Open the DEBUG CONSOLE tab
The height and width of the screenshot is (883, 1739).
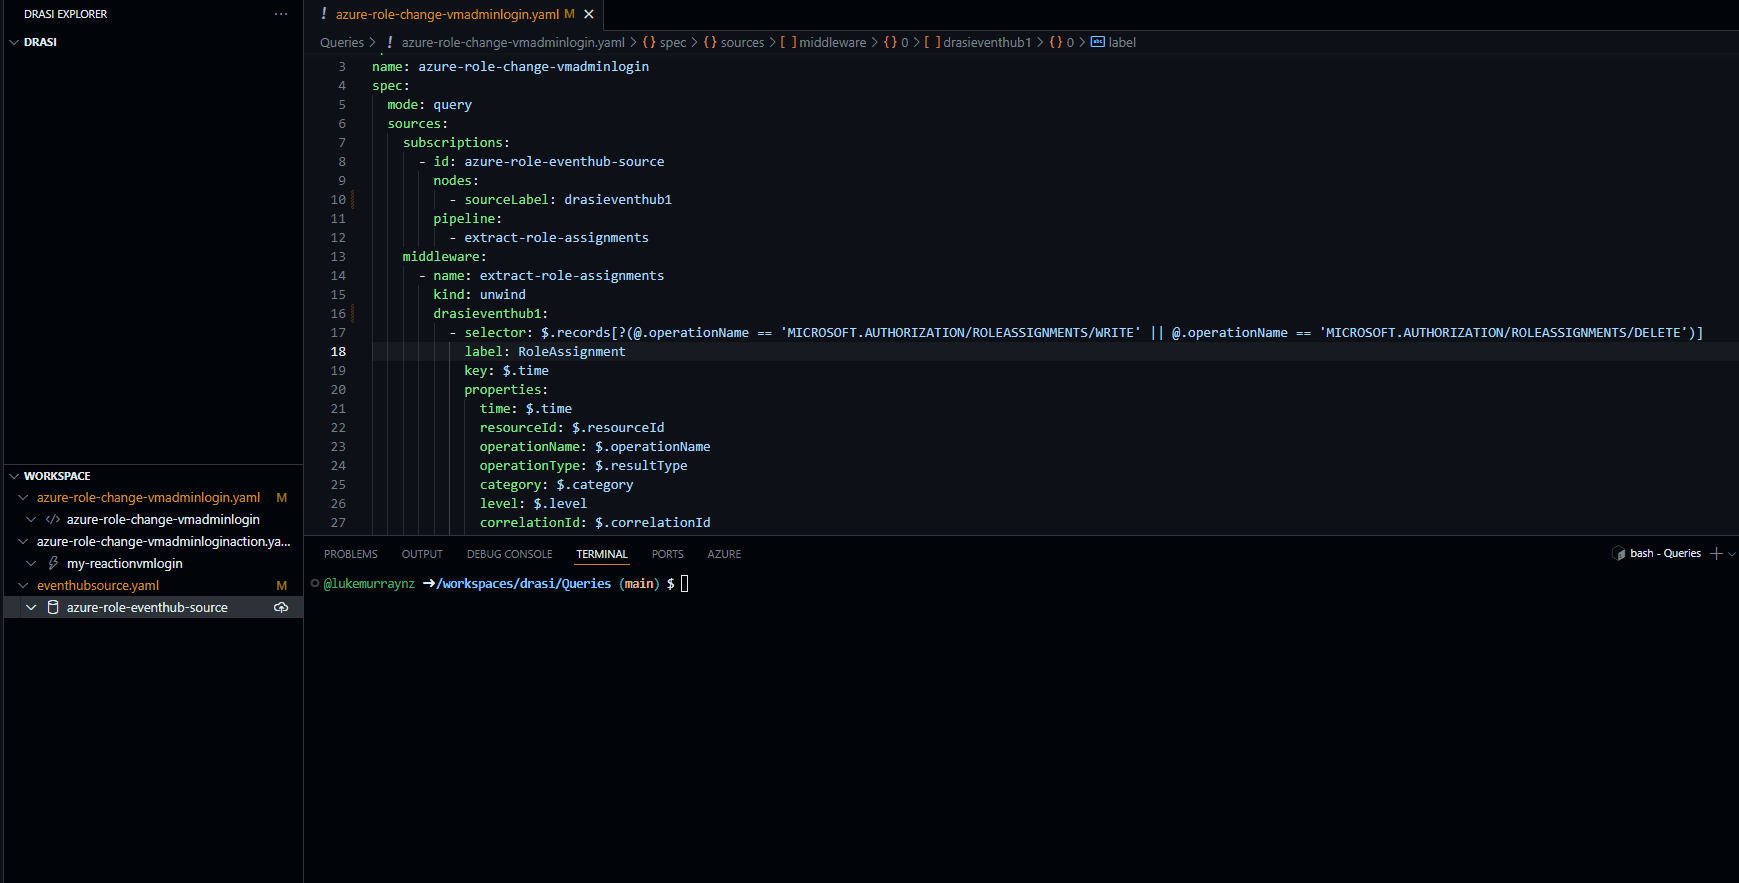click(x=509, y=554)
